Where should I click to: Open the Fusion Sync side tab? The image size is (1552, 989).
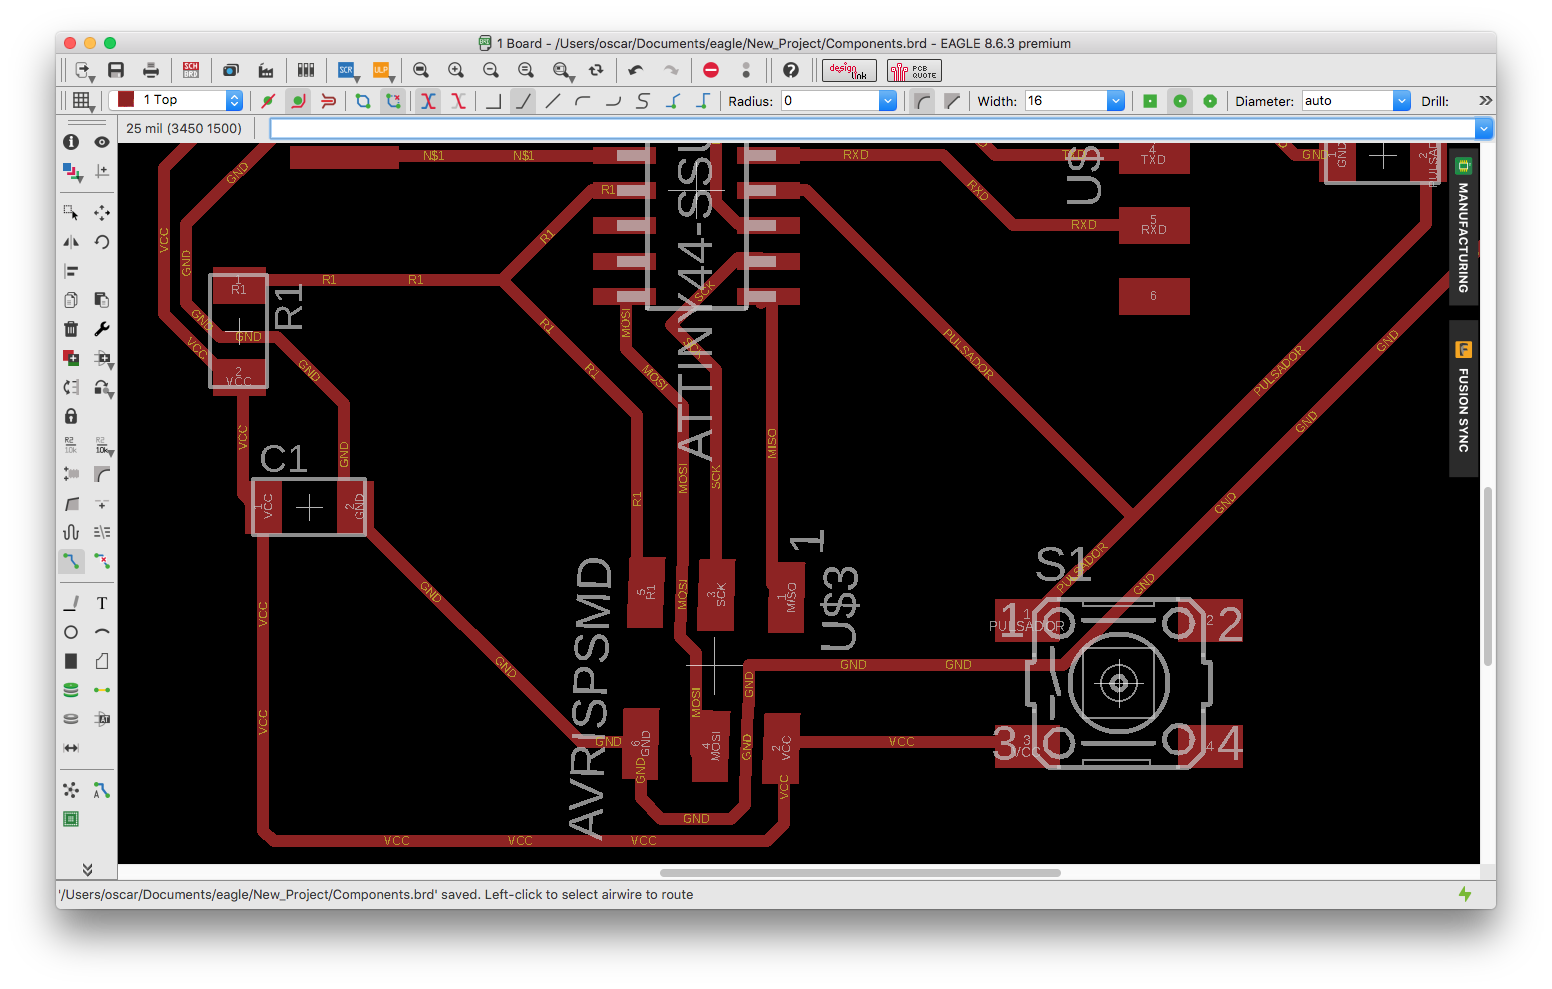tap(1463, 398)
